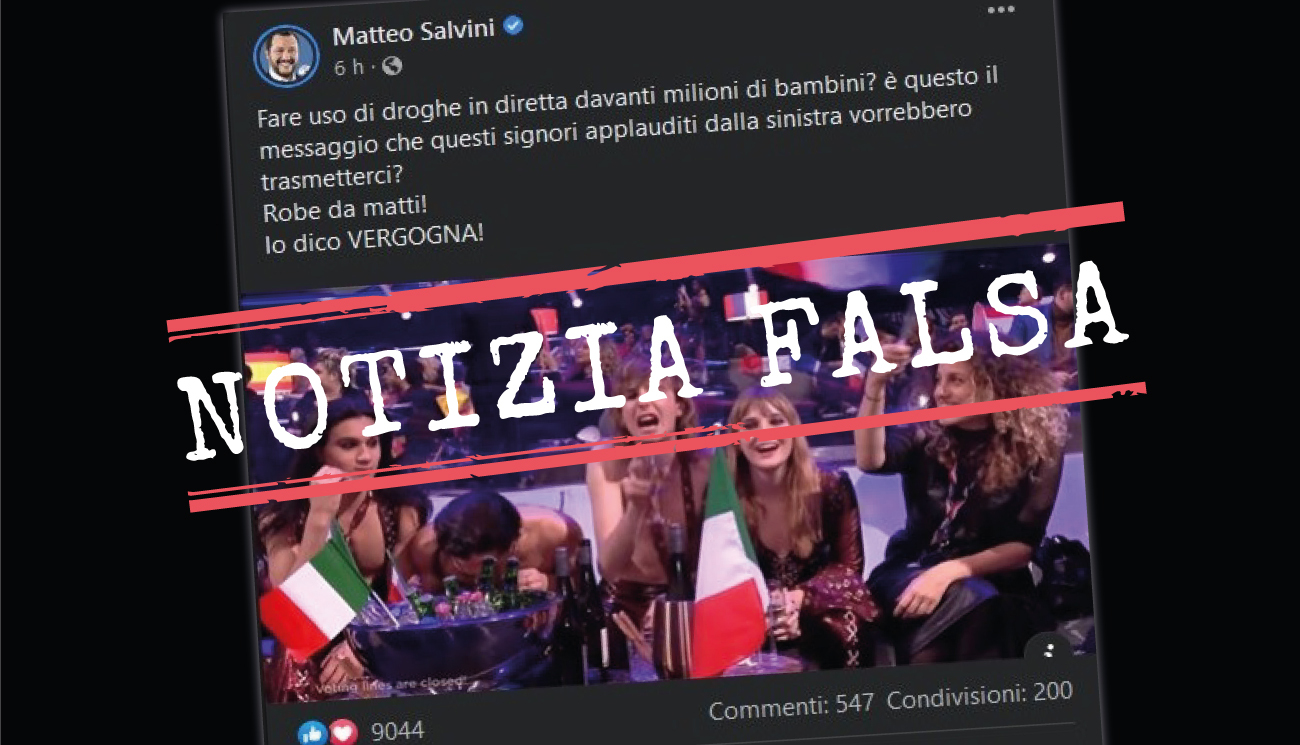Click the blue verified badge
Image resolution: width=1300 pixels, height=745 pixels.
click(513, 27)
